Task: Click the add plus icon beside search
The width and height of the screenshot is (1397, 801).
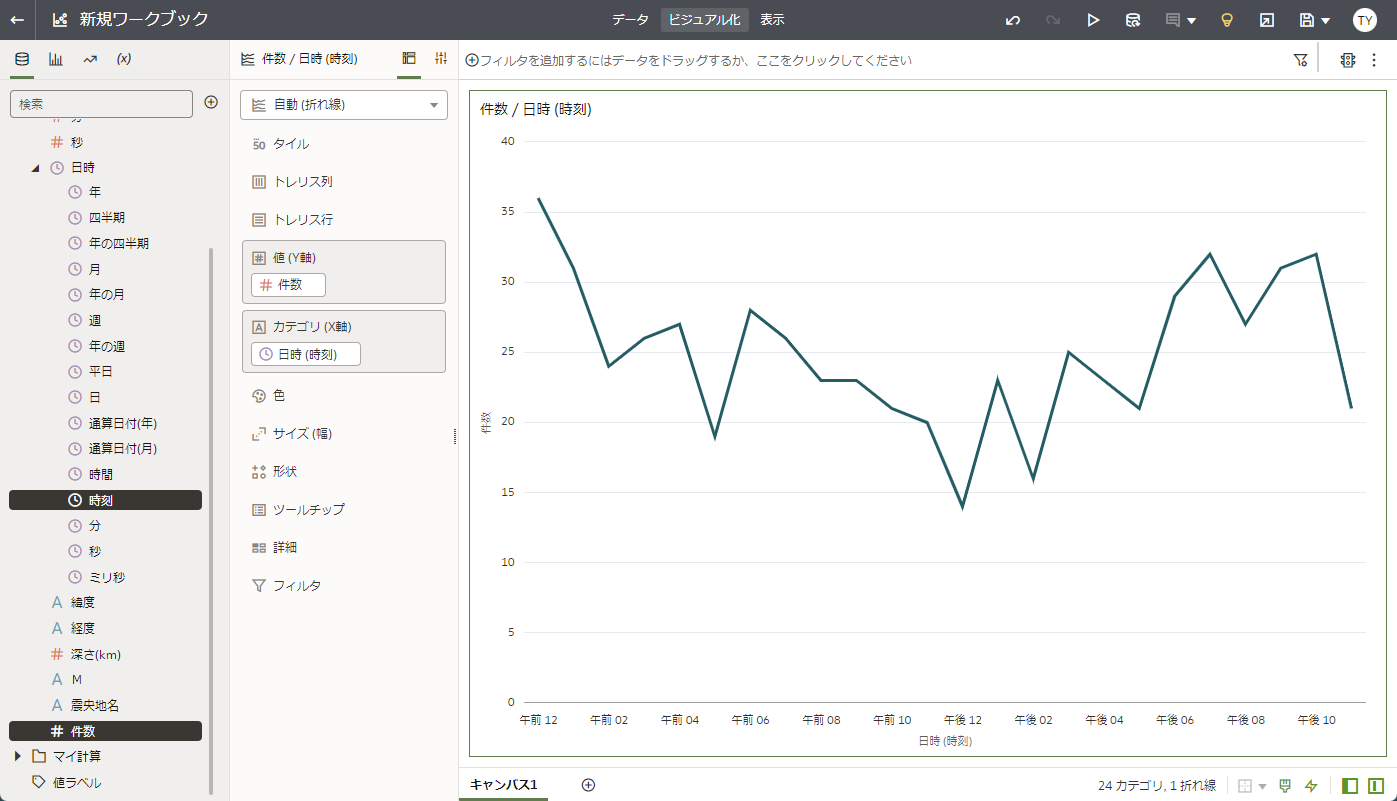Action: point(211,102)
